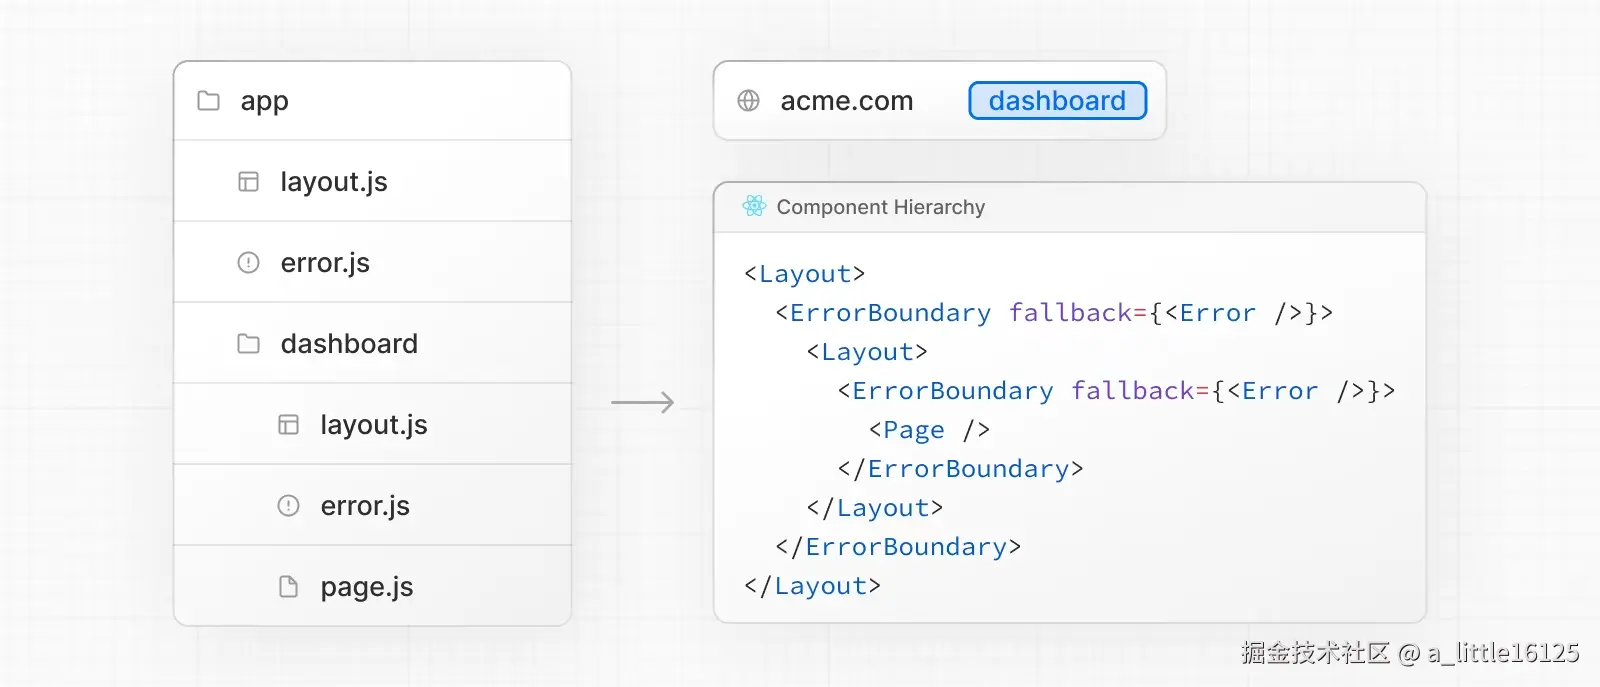The width and height of the screenshot is (1600, 687).
Task: Click the dashboard URL segment badge
Action: [x=1057, y=101]
